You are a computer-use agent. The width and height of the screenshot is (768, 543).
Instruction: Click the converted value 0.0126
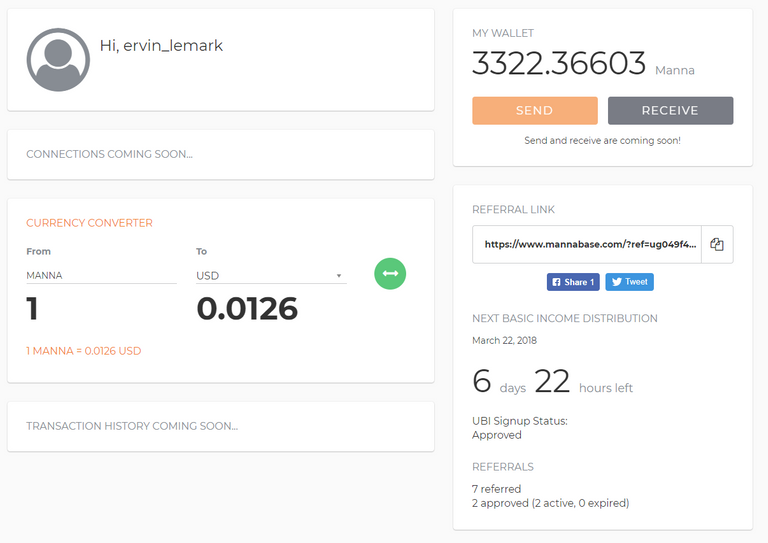[x=247, y=309]
